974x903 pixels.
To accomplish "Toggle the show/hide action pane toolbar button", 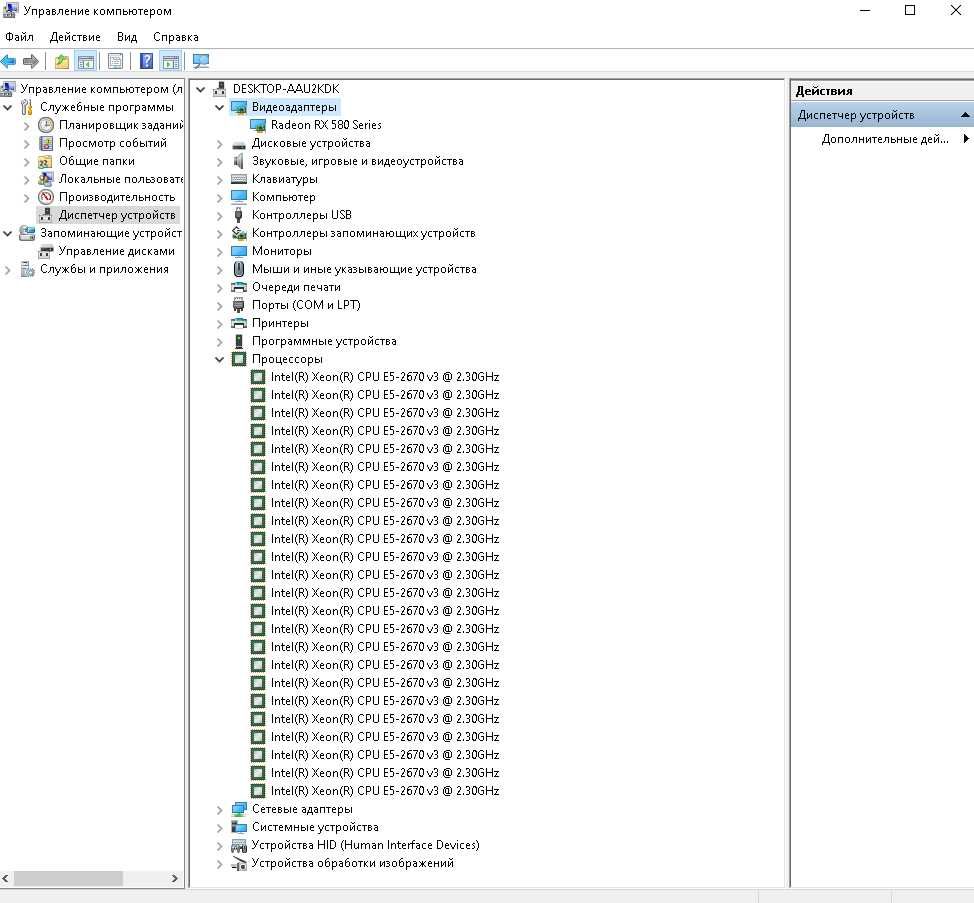I will coord(170,61).
